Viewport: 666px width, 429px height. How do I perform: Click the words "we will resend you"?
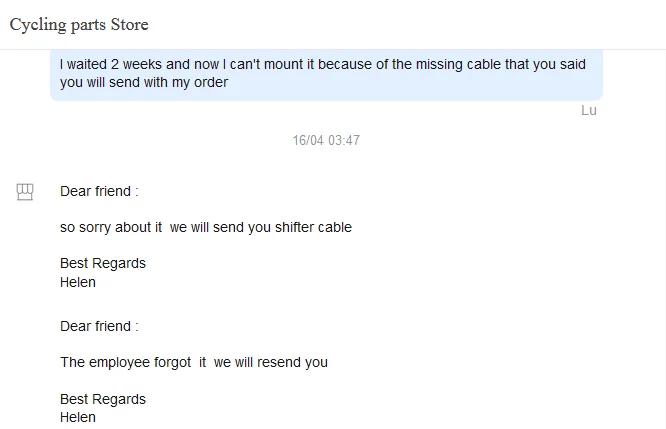pos(271,362)
